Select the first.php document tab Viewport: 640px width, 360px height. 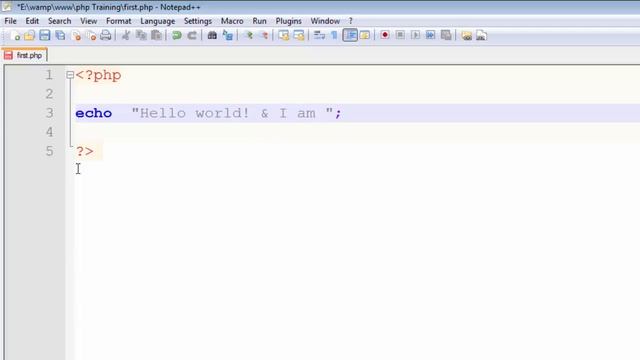[24, 55]
